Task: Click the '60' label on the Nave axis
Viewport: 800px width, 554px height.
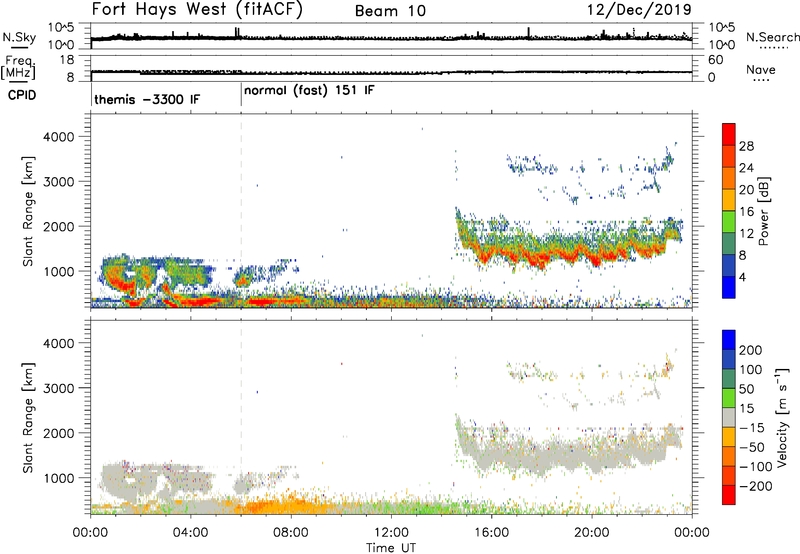Action: pos(716,60)
